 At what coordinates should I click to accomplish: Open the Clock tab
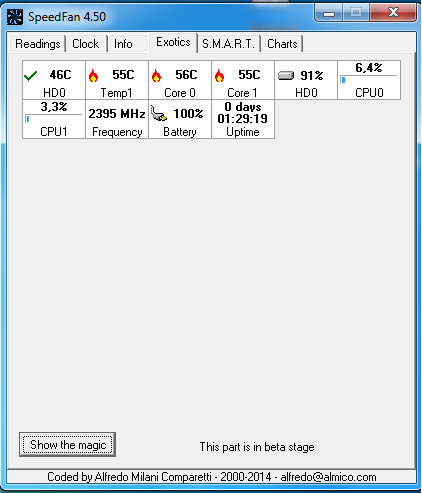pos(86,44)
